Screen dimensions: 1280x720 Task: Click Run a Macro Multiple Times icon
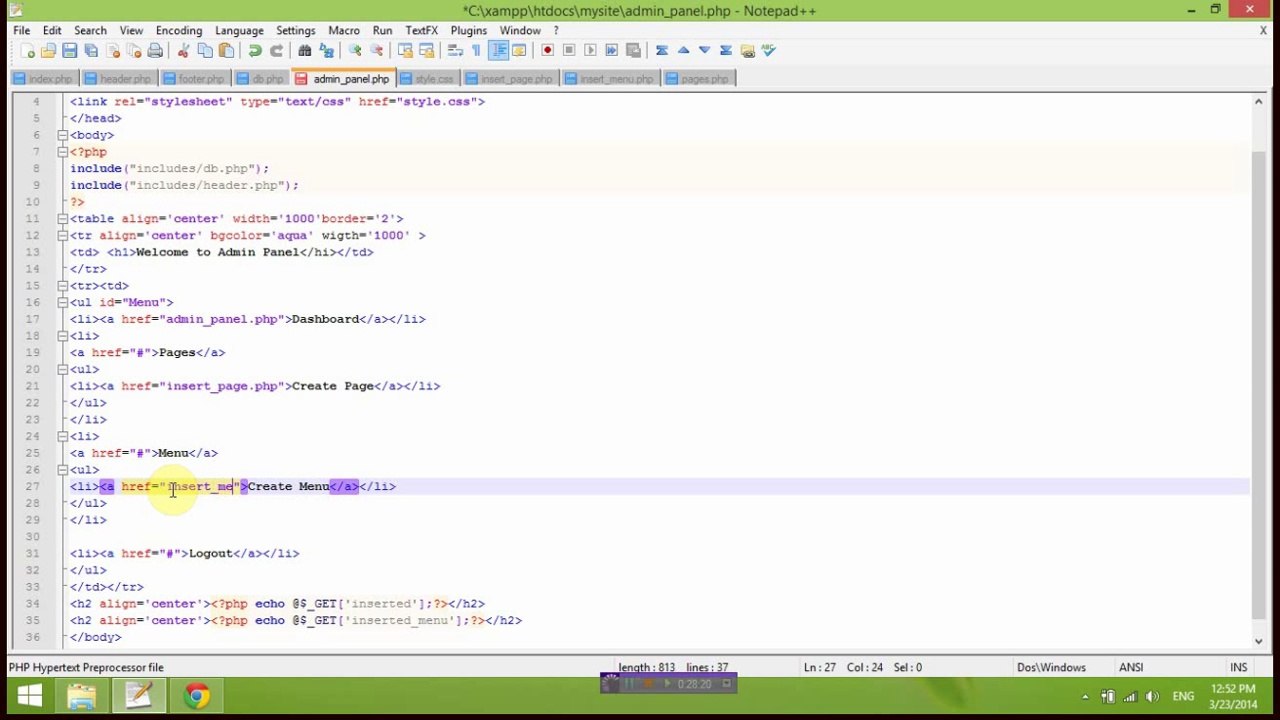coord(611,50)
